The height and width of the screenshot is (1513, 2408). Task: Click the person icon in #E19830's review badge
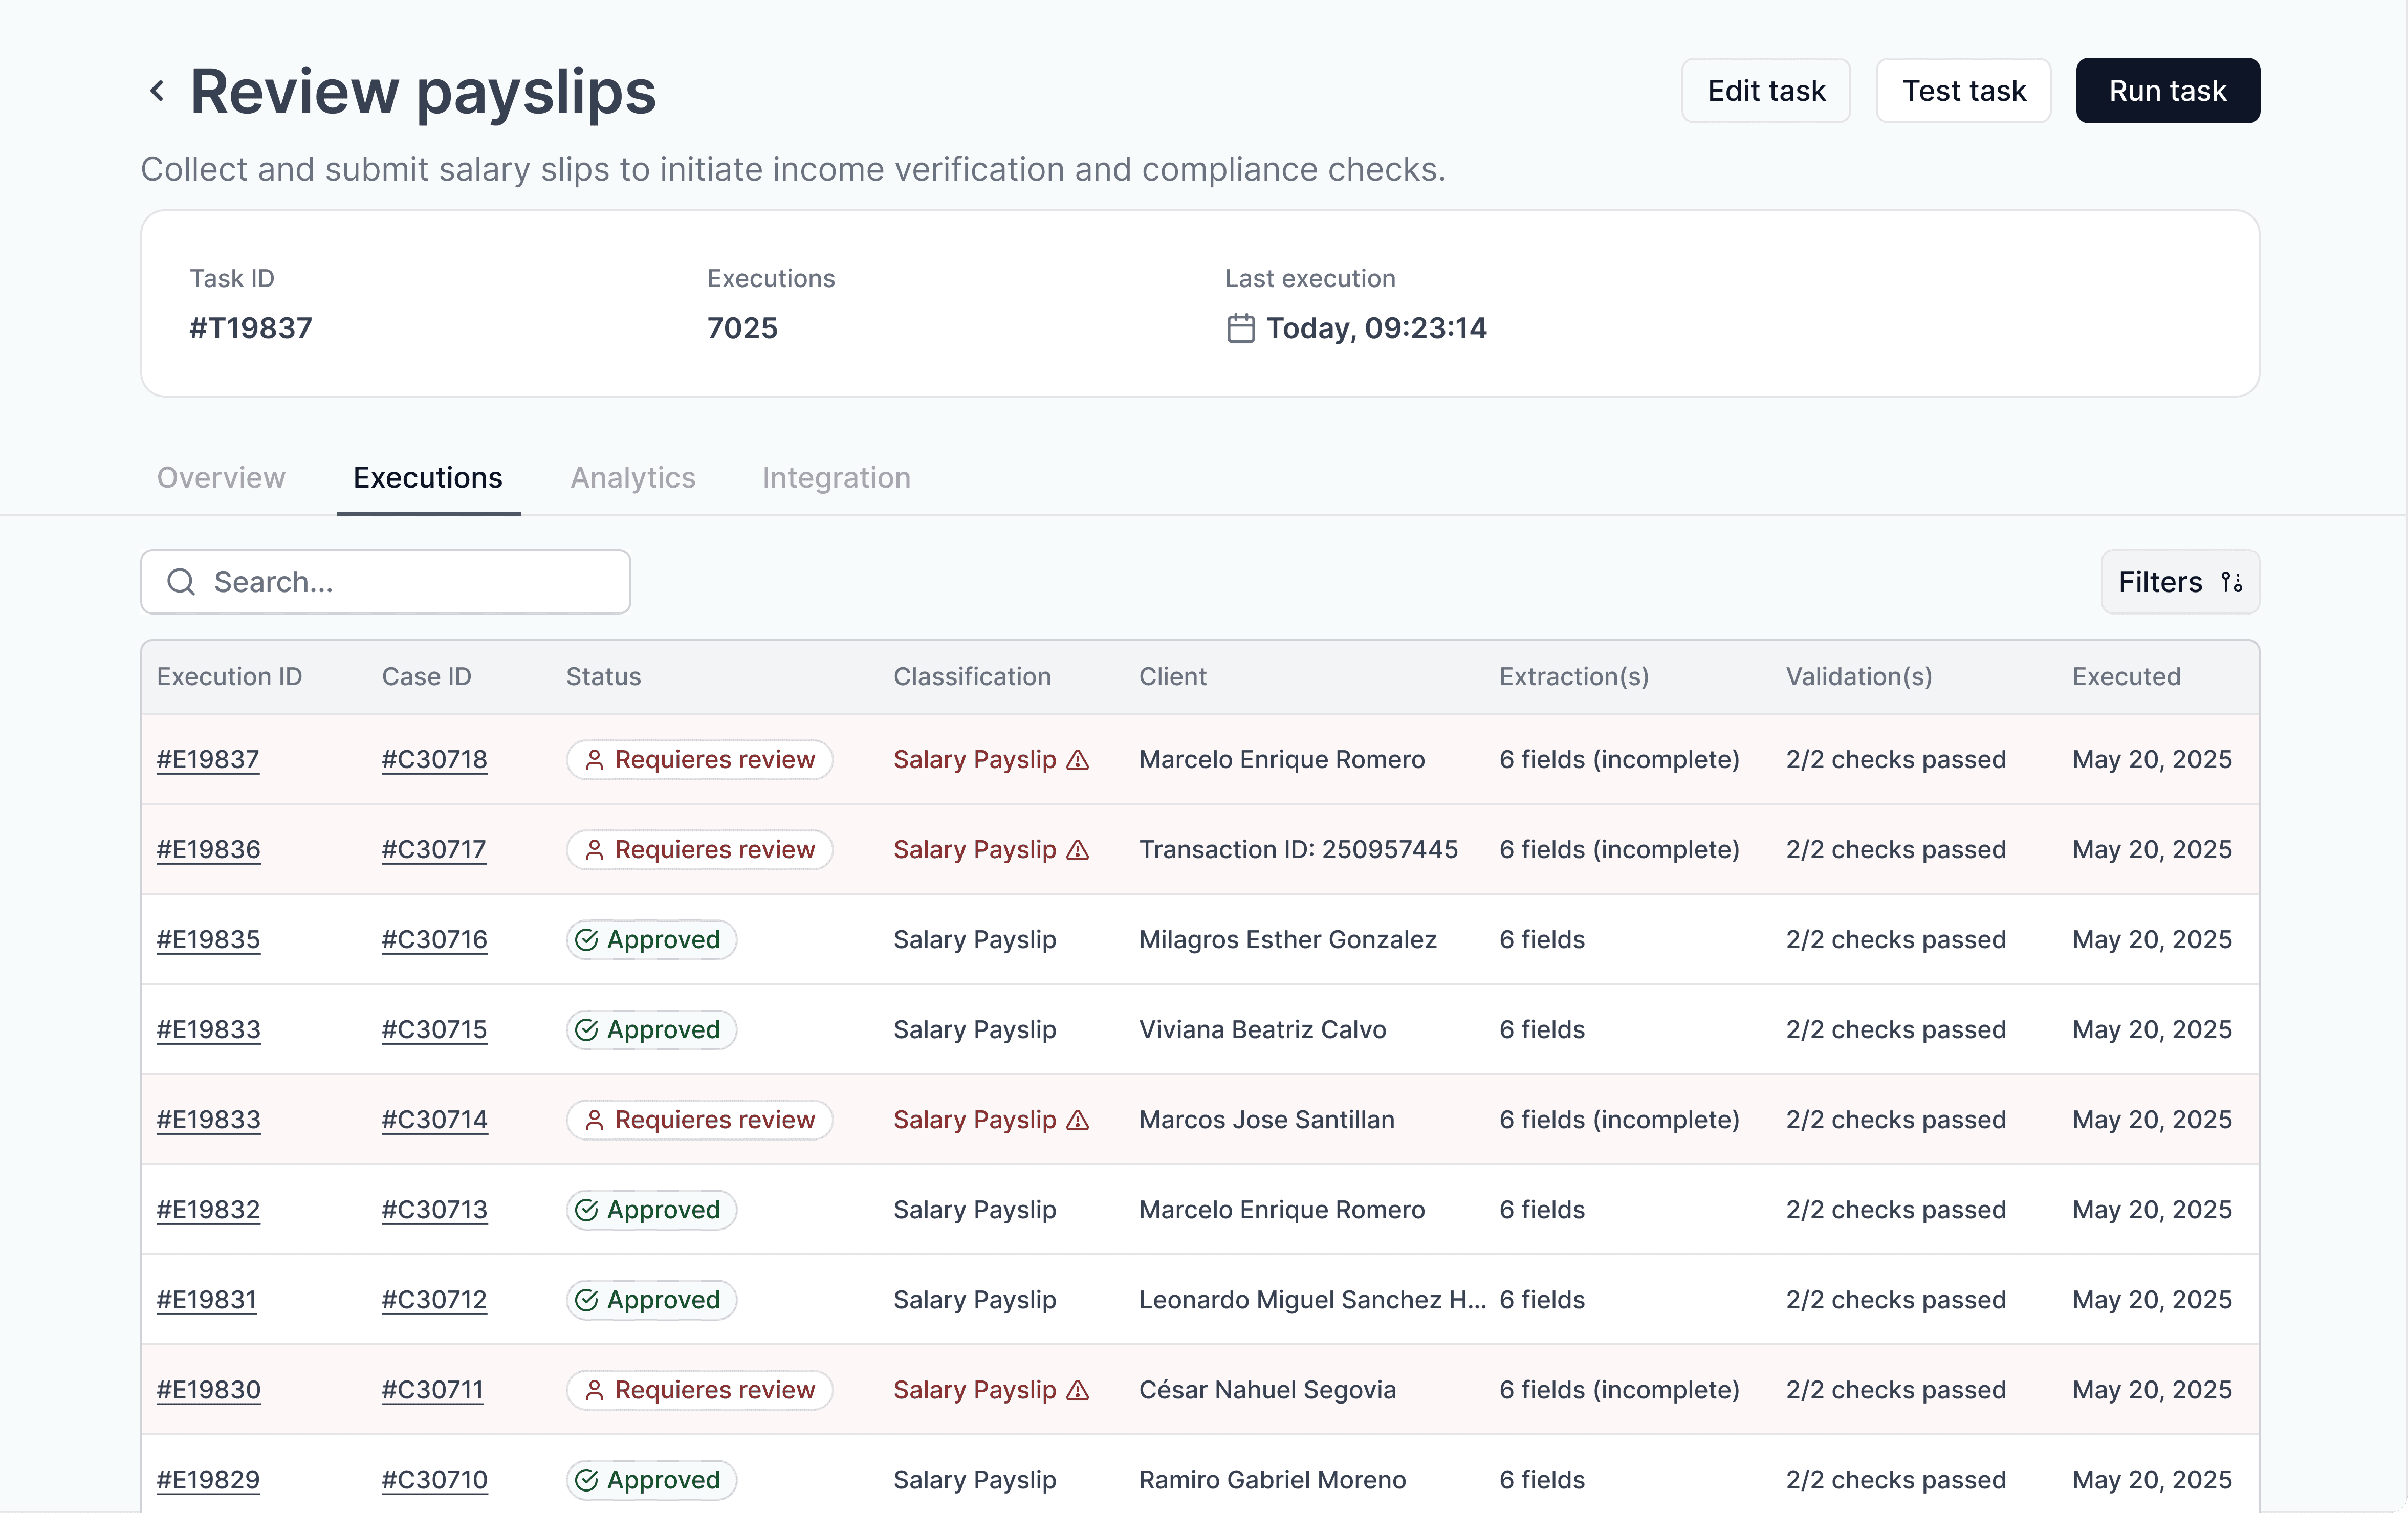[595, 1390]
